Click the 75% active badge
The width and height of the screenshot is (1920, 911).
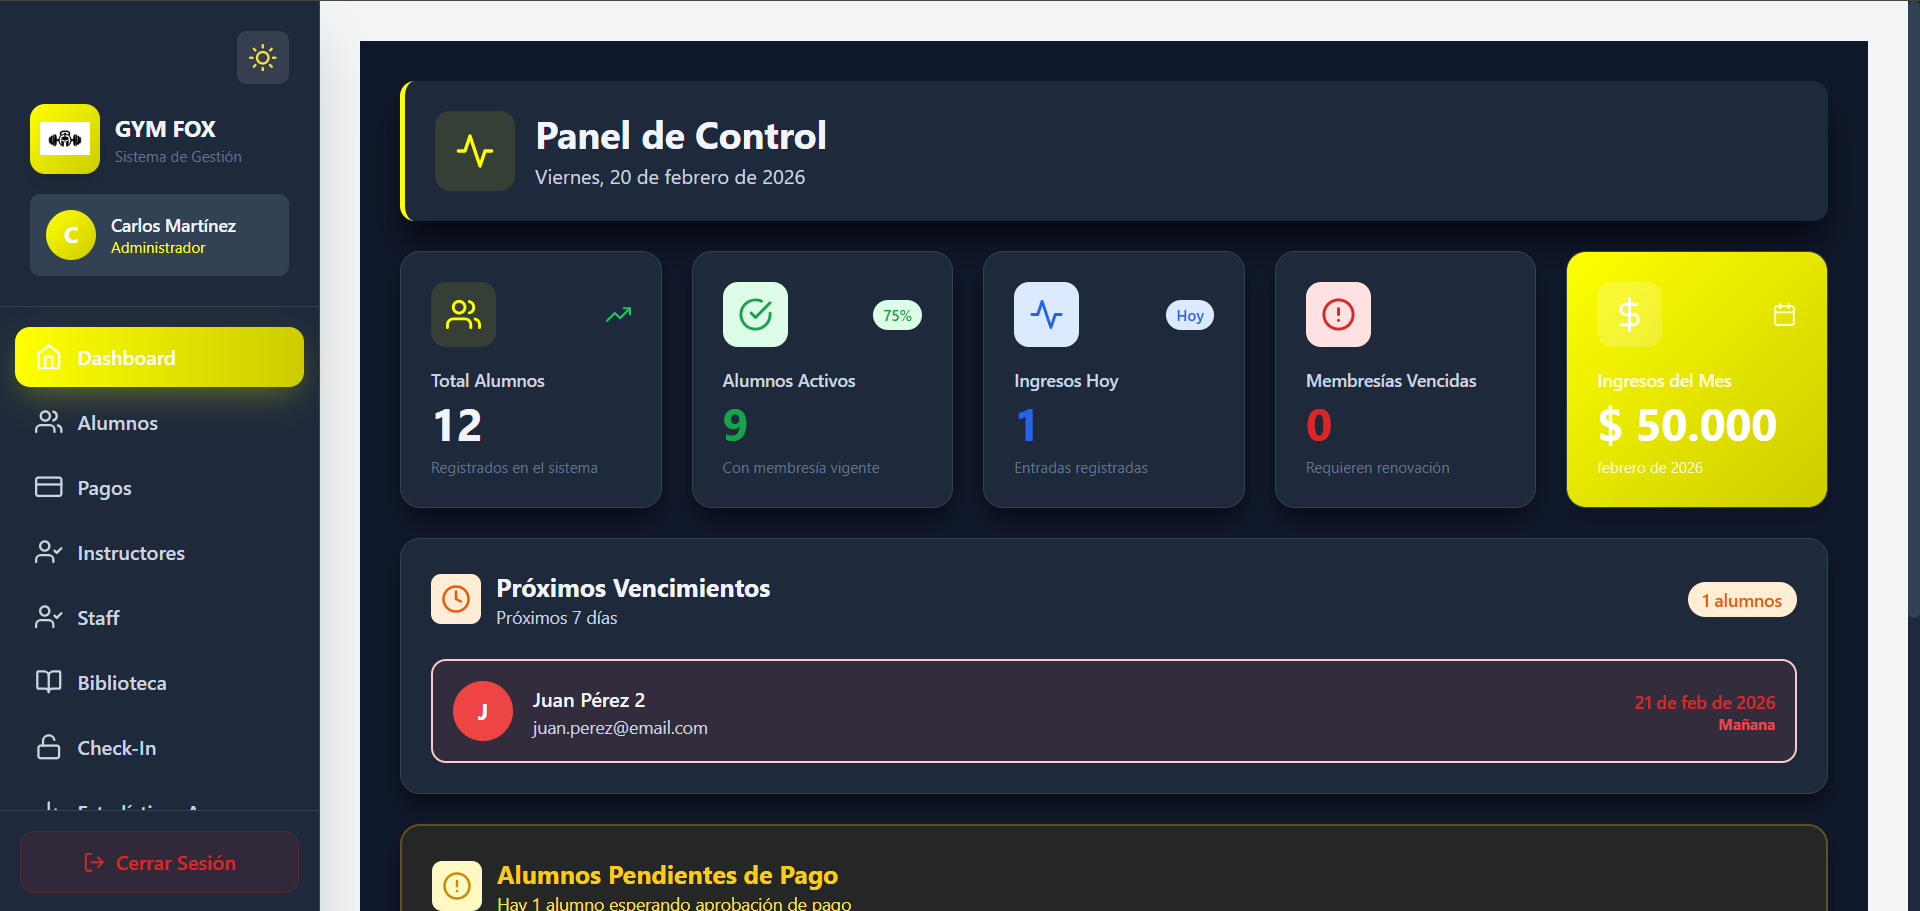(897, 316)
